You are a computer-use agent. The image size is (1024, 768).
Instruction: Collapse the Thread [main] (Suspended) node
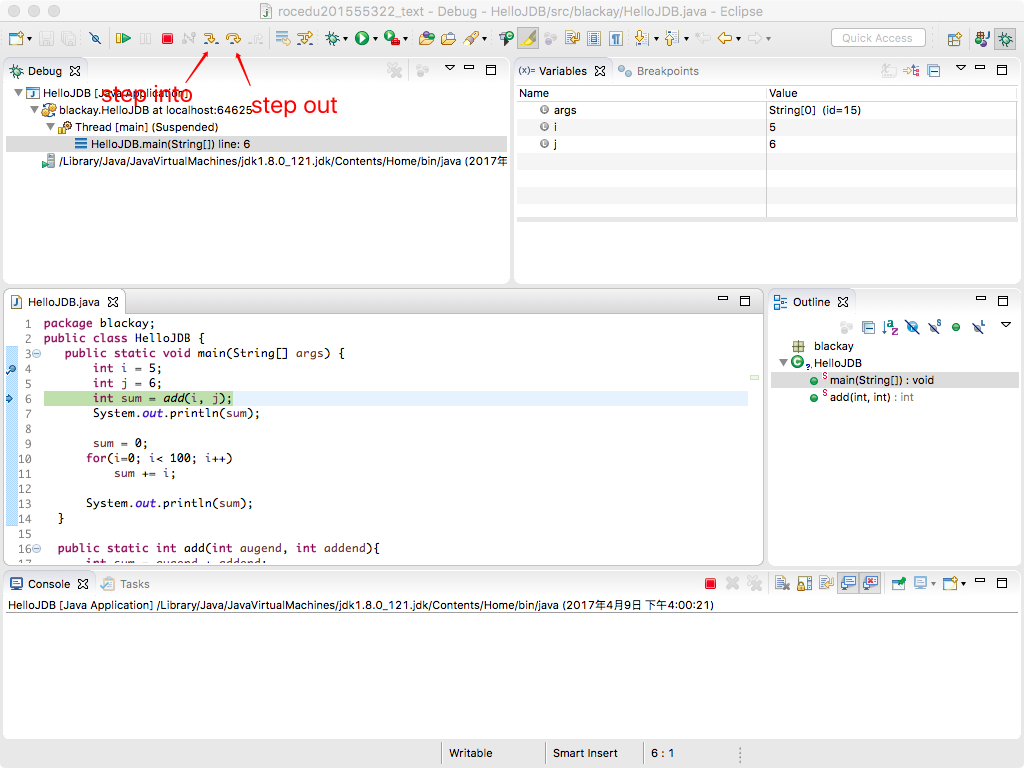(x=50, y=127)
